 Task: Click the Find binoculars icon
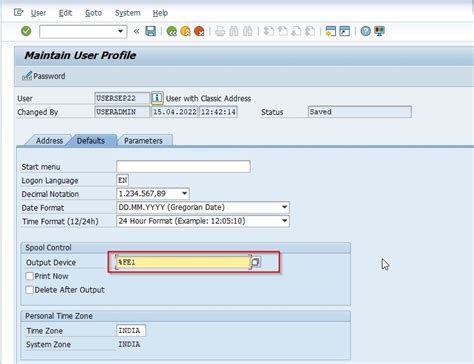[x=234, y=32]
